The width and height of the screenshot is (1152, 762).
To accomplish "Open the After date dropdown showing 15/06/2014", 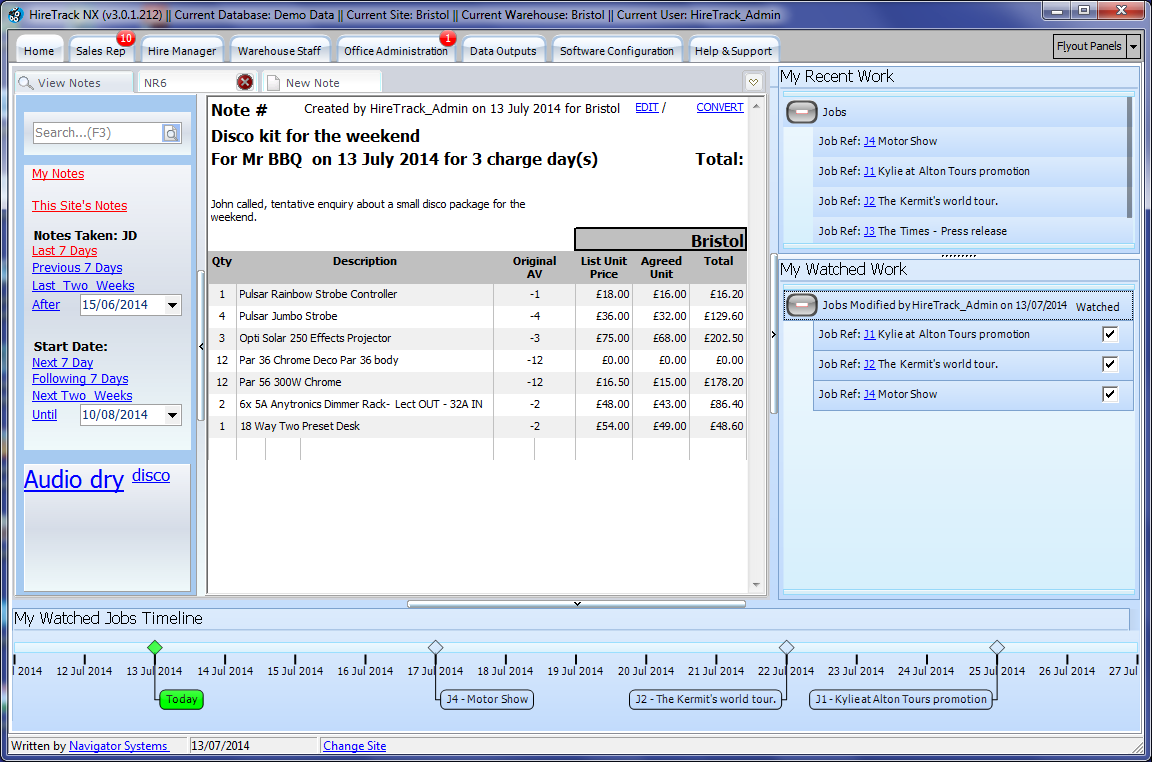I will click(x=172, y=305).
